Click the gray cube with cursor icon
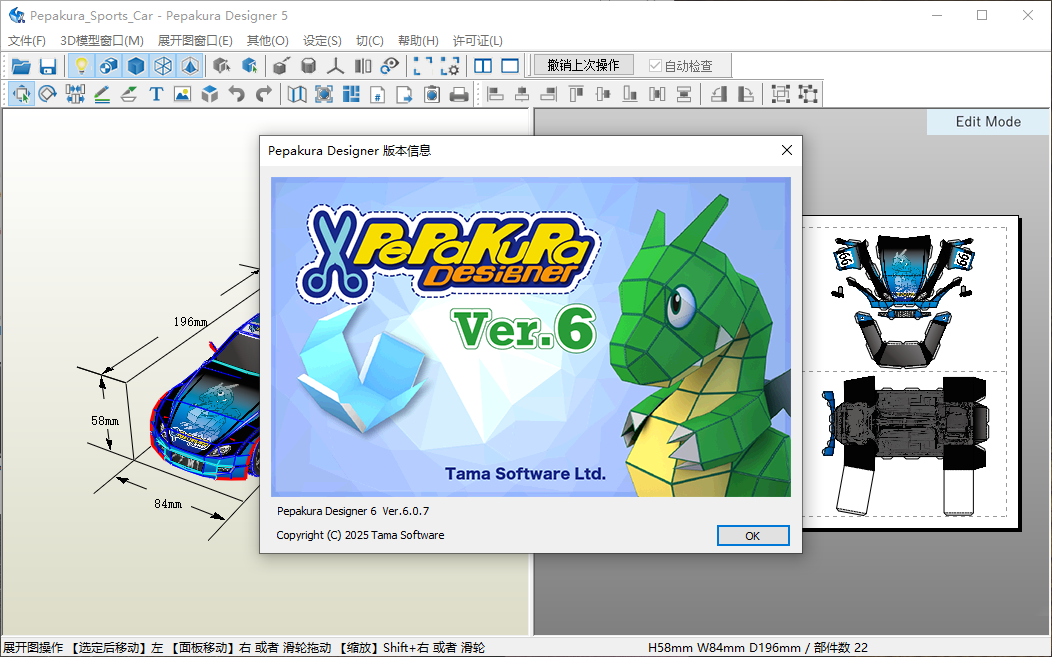The image size is (1052, 657). pyautogui.click(x=221, y=66)
